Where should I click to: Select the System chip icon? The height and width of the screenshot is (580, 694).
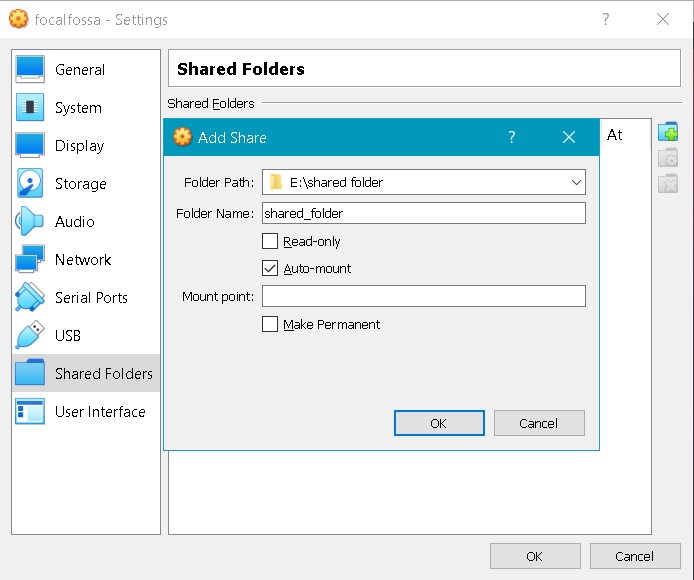pos(30,107)
